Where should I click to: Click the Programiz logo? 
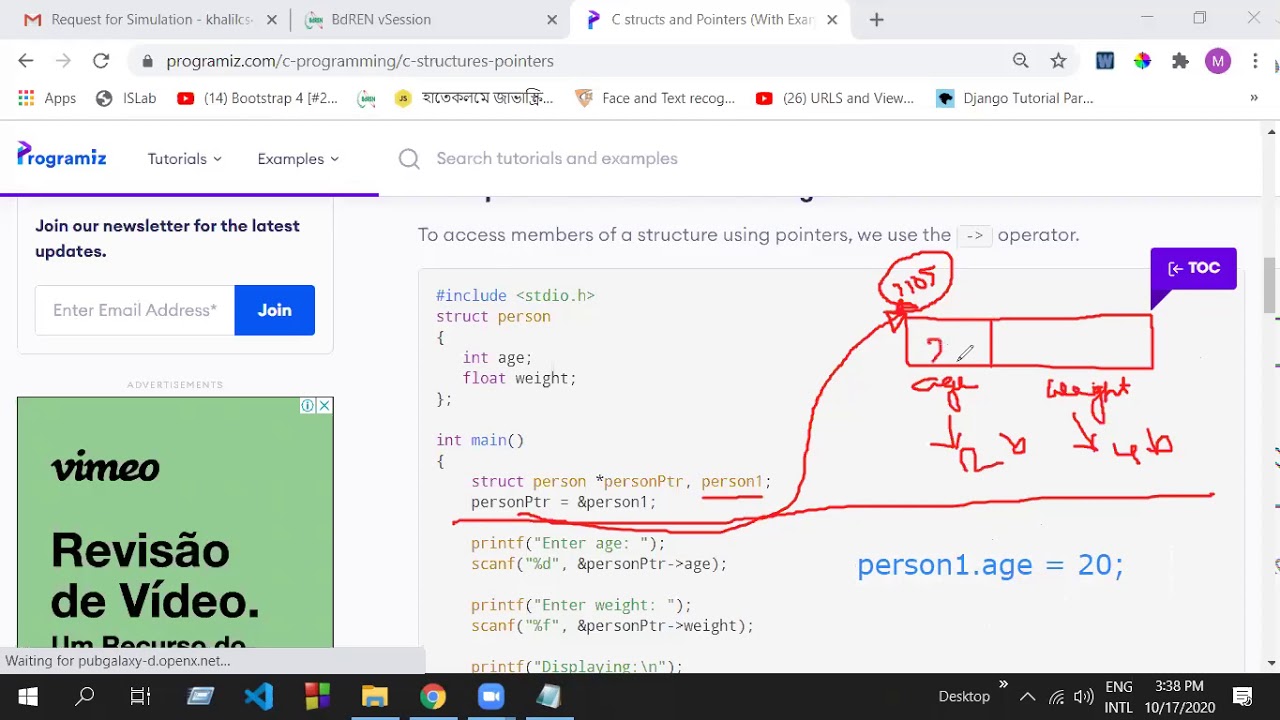pos(62,156)
